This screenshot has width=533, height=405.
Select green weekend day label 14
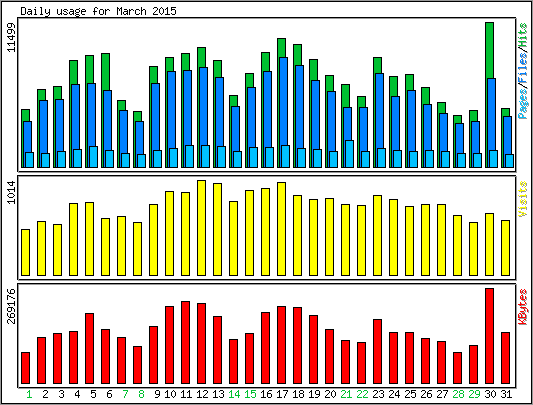[x=234, y=394]
